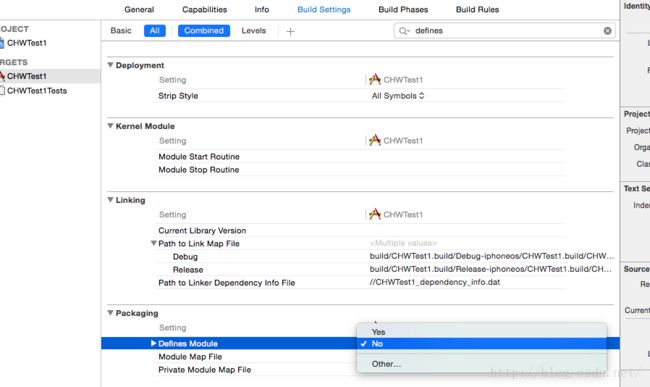Select the CHWTest1 target app icon in sidebar

click(x=2, y=76)
